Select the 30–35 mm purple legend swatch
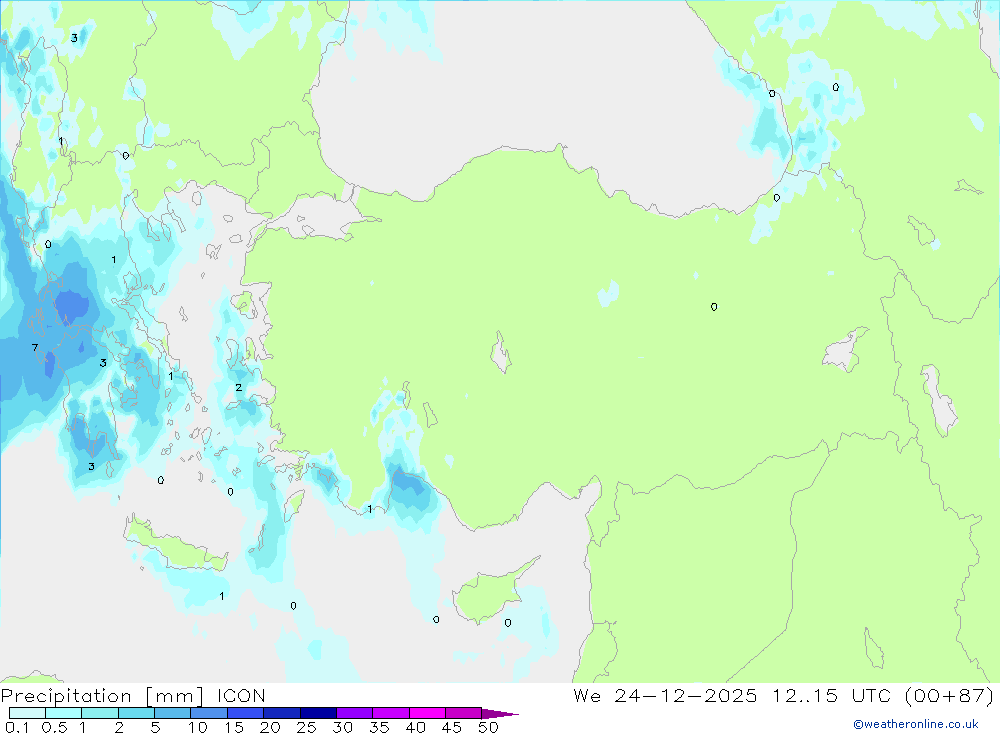Screen dimensions: 1000x733 tap(355, 713)
